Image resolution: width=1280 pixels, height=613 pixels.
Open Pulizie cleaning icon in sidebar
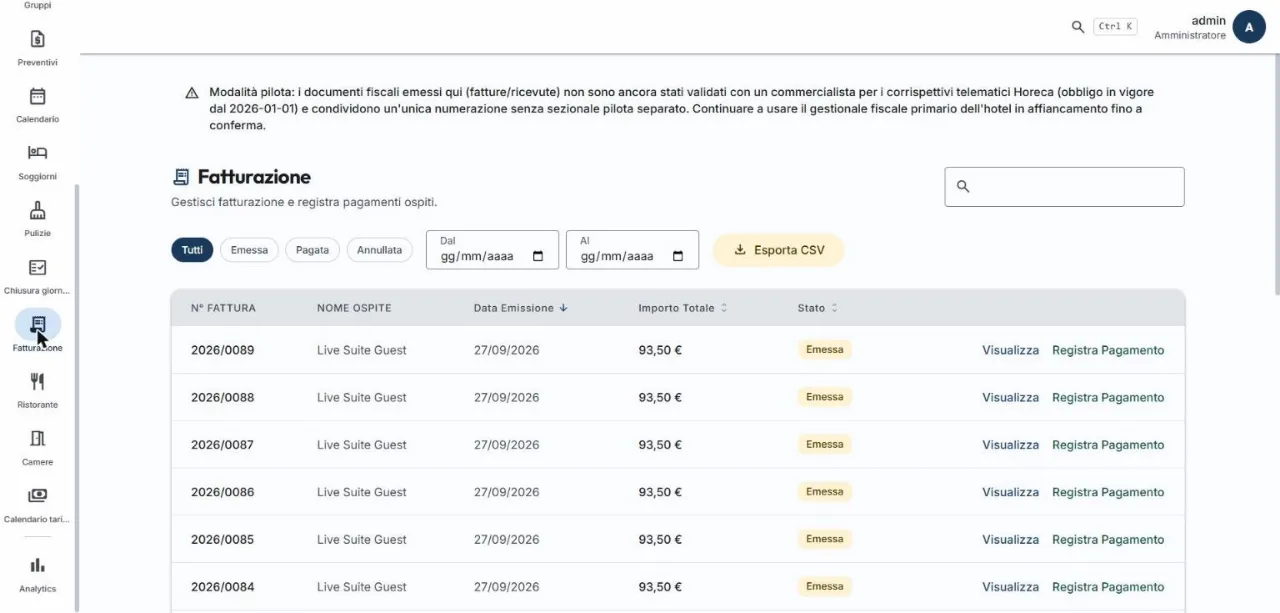click(37, 210)
